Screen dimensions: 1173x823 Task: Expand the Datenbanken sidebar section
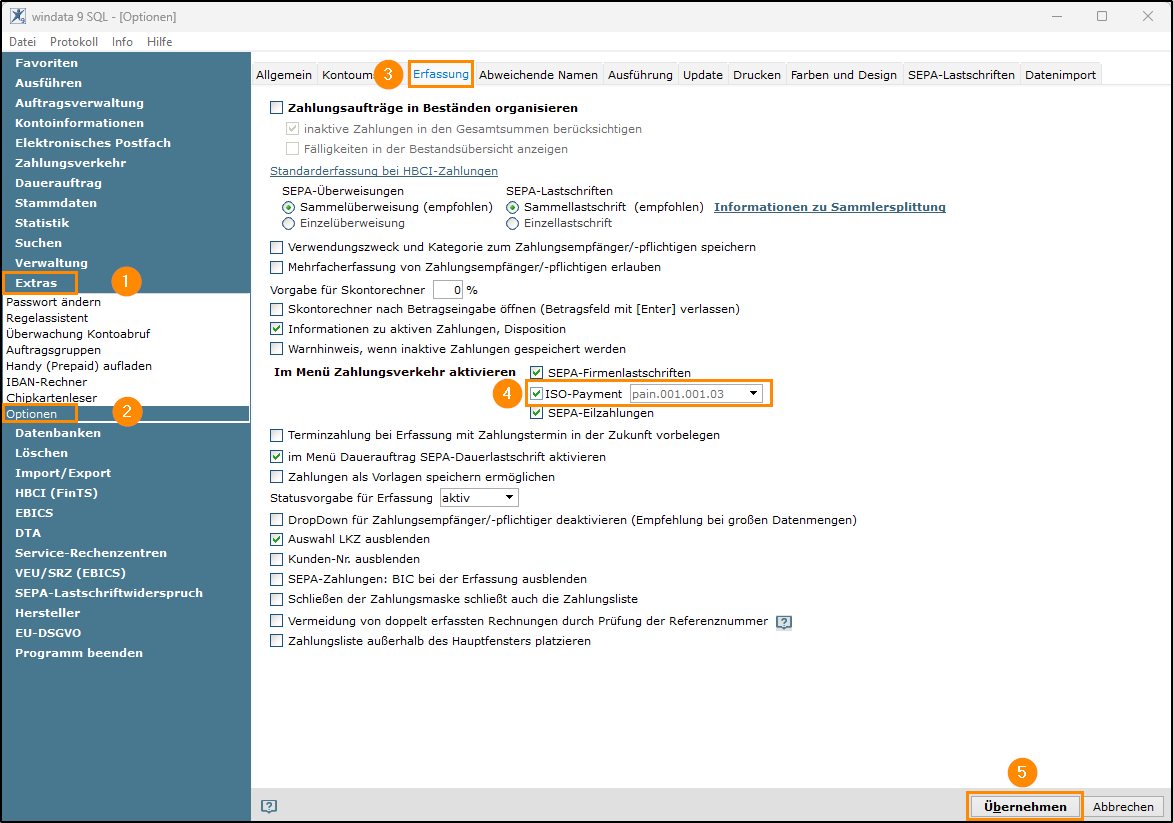click(x=58, y=432)
